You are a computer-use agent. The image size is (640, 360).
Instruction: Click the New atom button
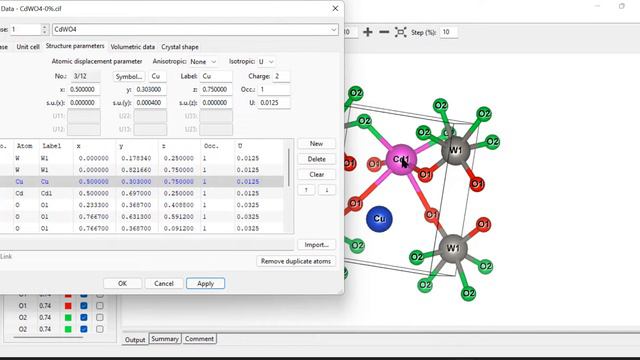point(316,144)
